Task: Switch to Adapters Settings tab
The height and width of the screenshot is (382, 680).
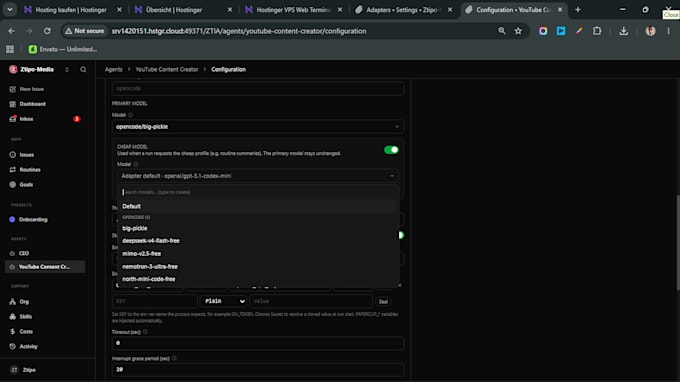Action: point(403,10)
